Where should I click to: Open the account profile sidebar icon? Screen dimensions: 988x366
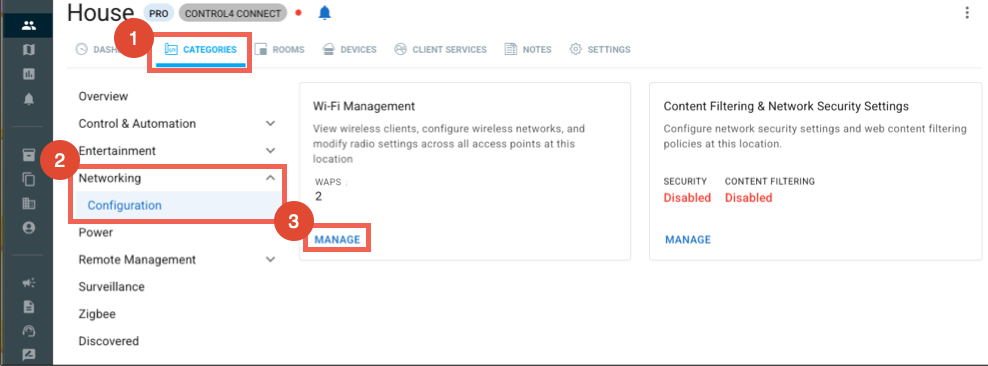click(28, 228)
